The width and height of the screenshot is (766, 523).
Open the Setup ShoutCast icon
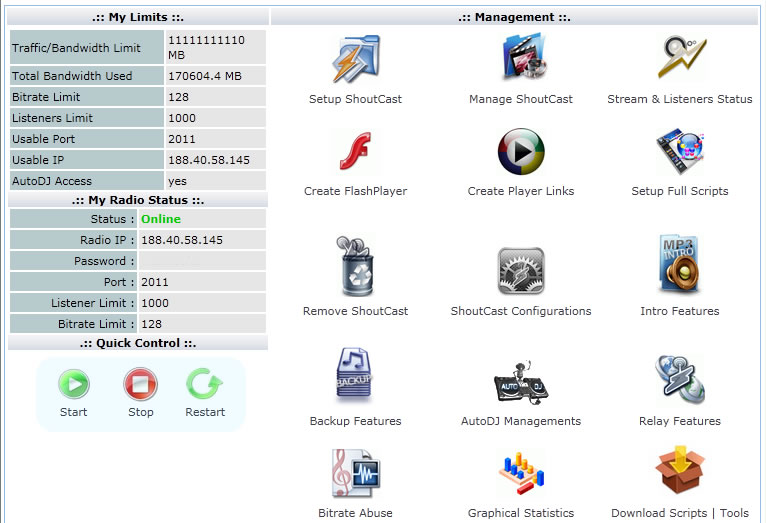[x=355, y=60]
